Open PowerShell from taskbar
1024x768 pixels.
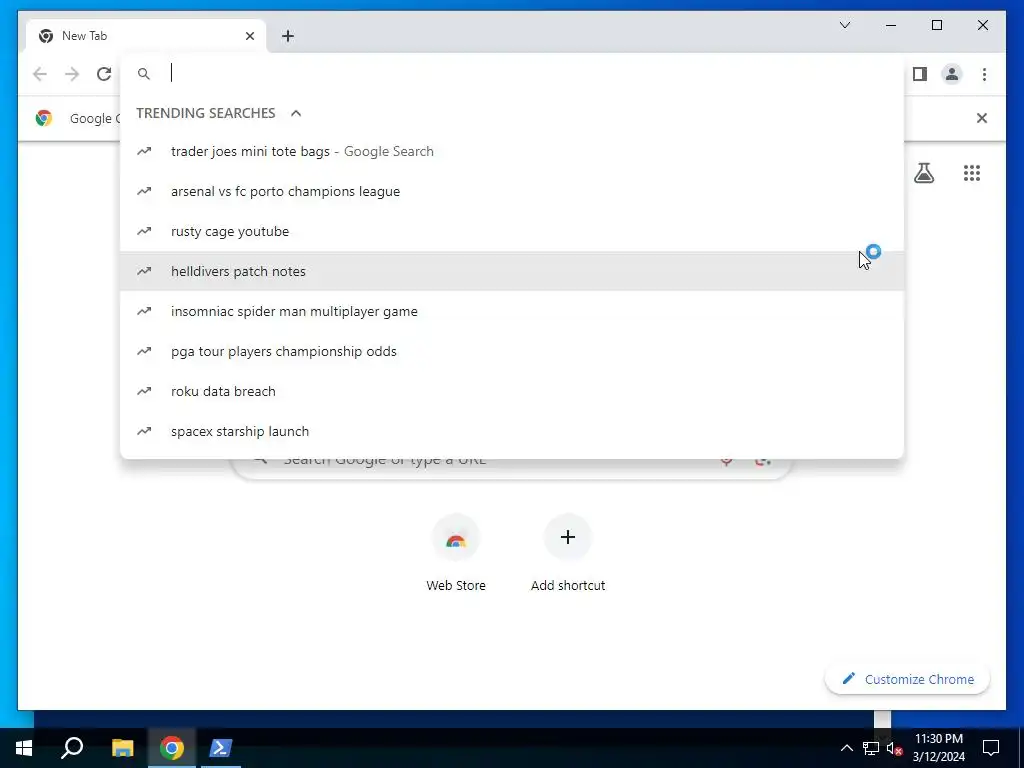(x=220, y=748)
